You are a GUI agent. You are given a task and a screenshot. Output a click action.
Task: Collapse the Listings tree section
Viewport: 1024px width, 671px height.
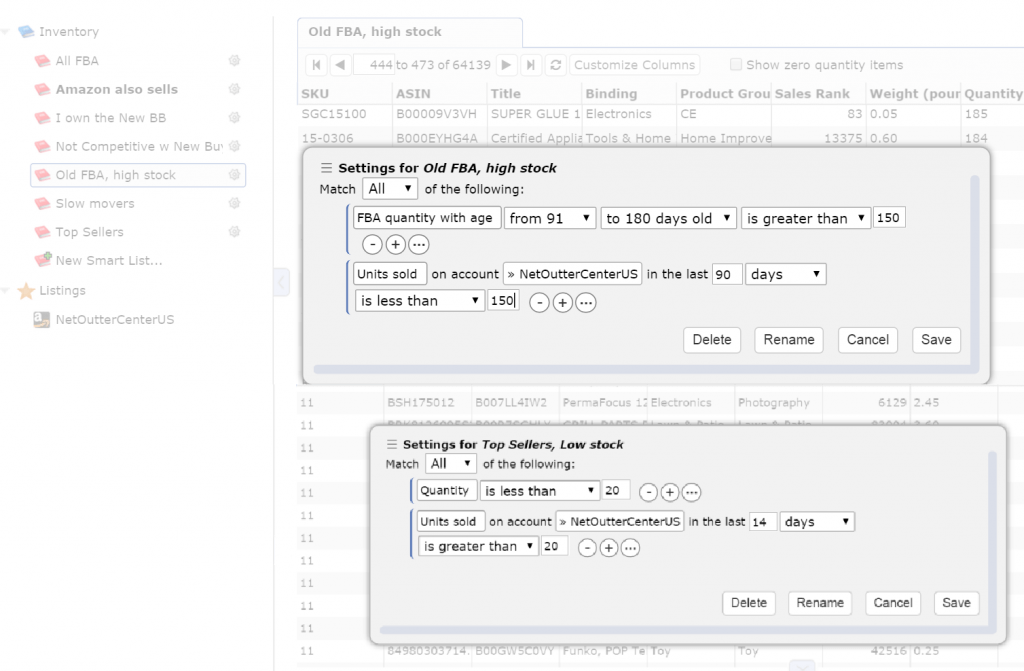[5, 290]
